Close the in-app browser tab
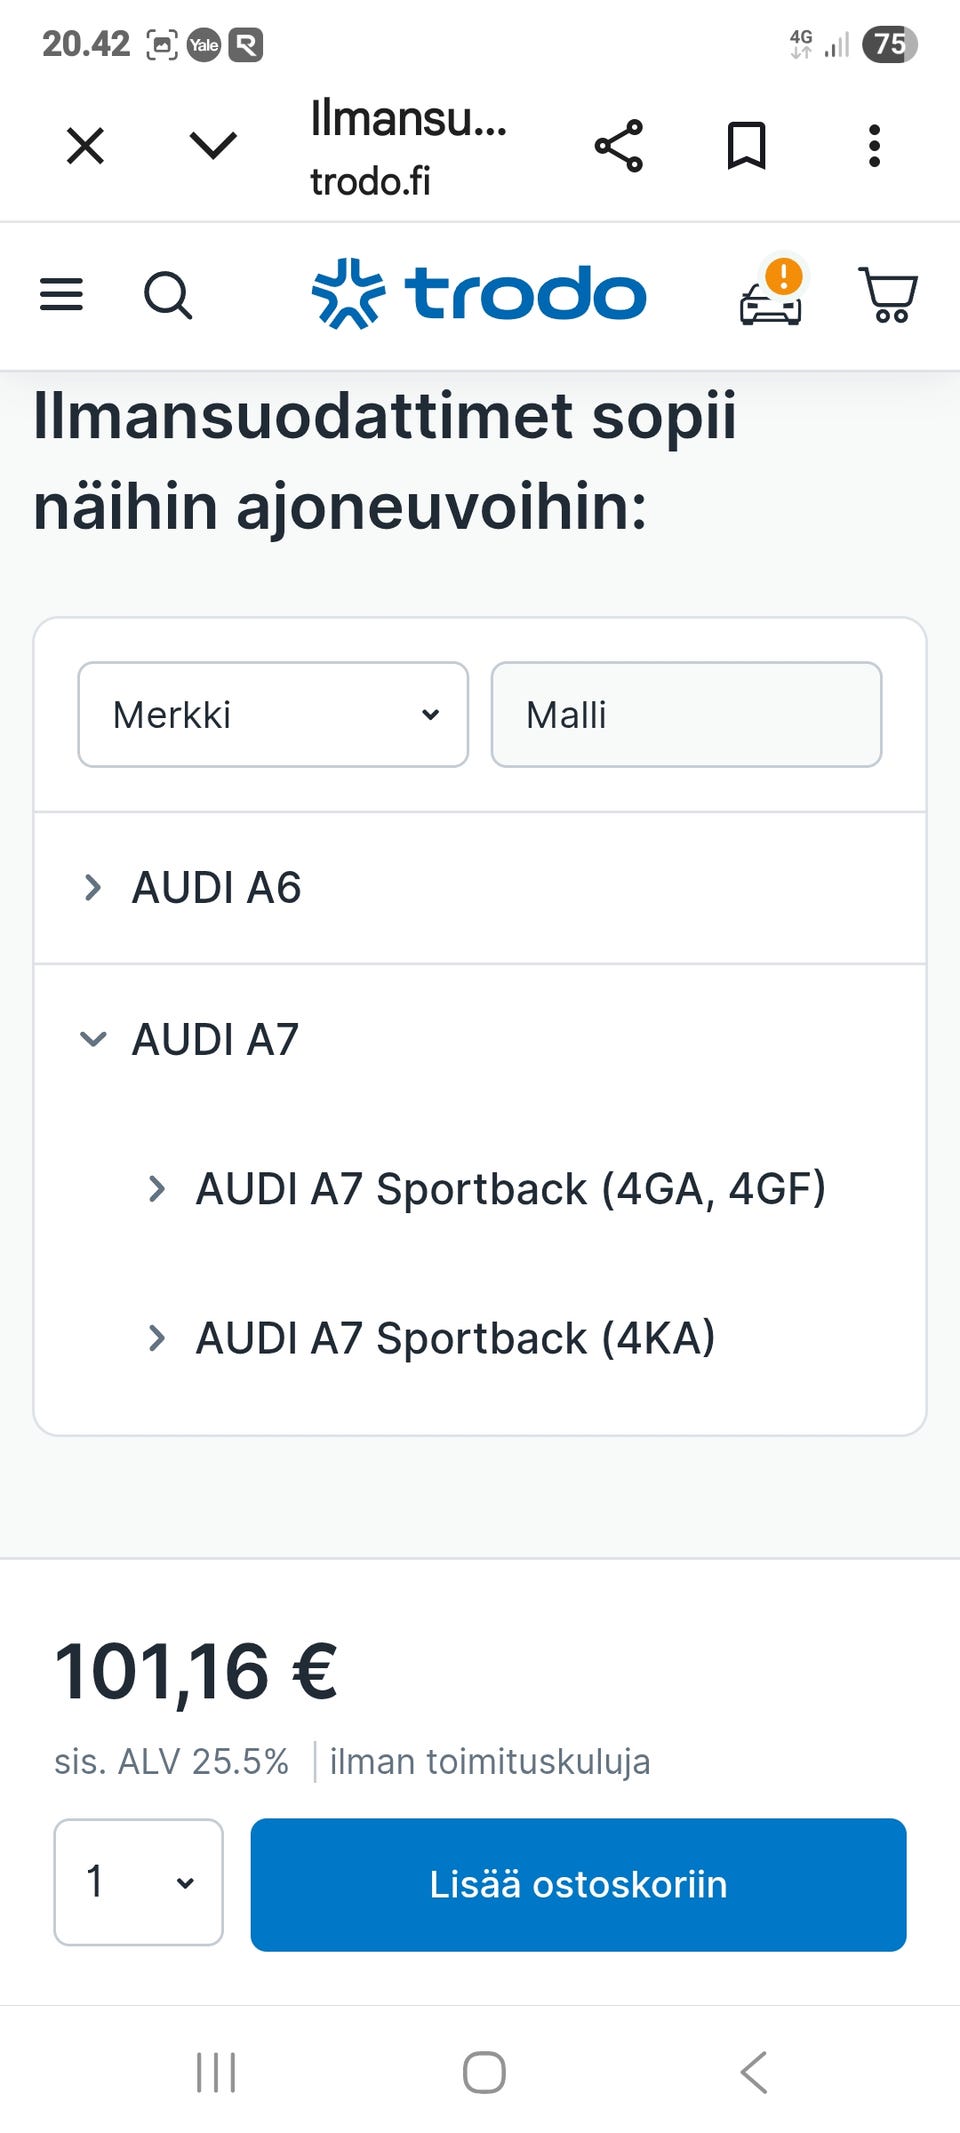The width and height of the screenshot is (960, 2133). coord(85,146)
